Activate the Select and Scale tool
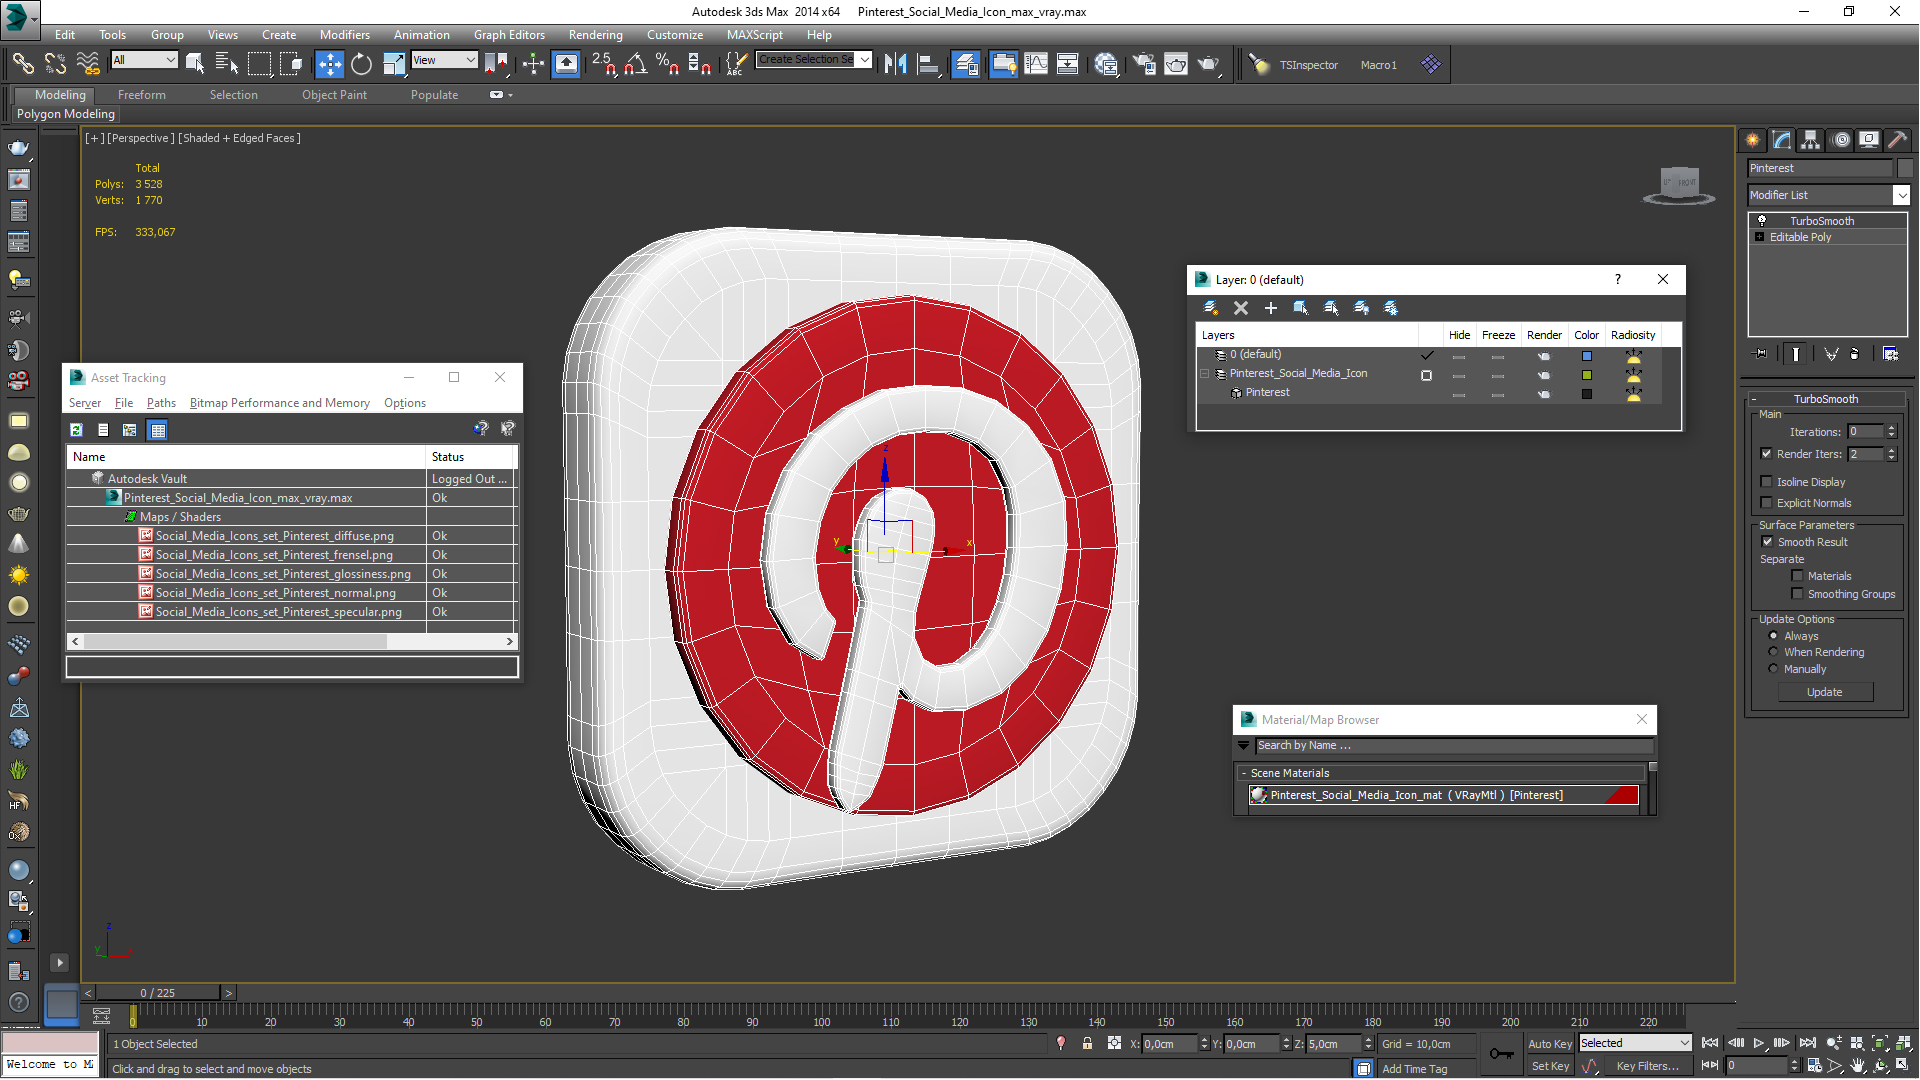The width and height of the screenshot is (1920, 1080). [394, 64]
